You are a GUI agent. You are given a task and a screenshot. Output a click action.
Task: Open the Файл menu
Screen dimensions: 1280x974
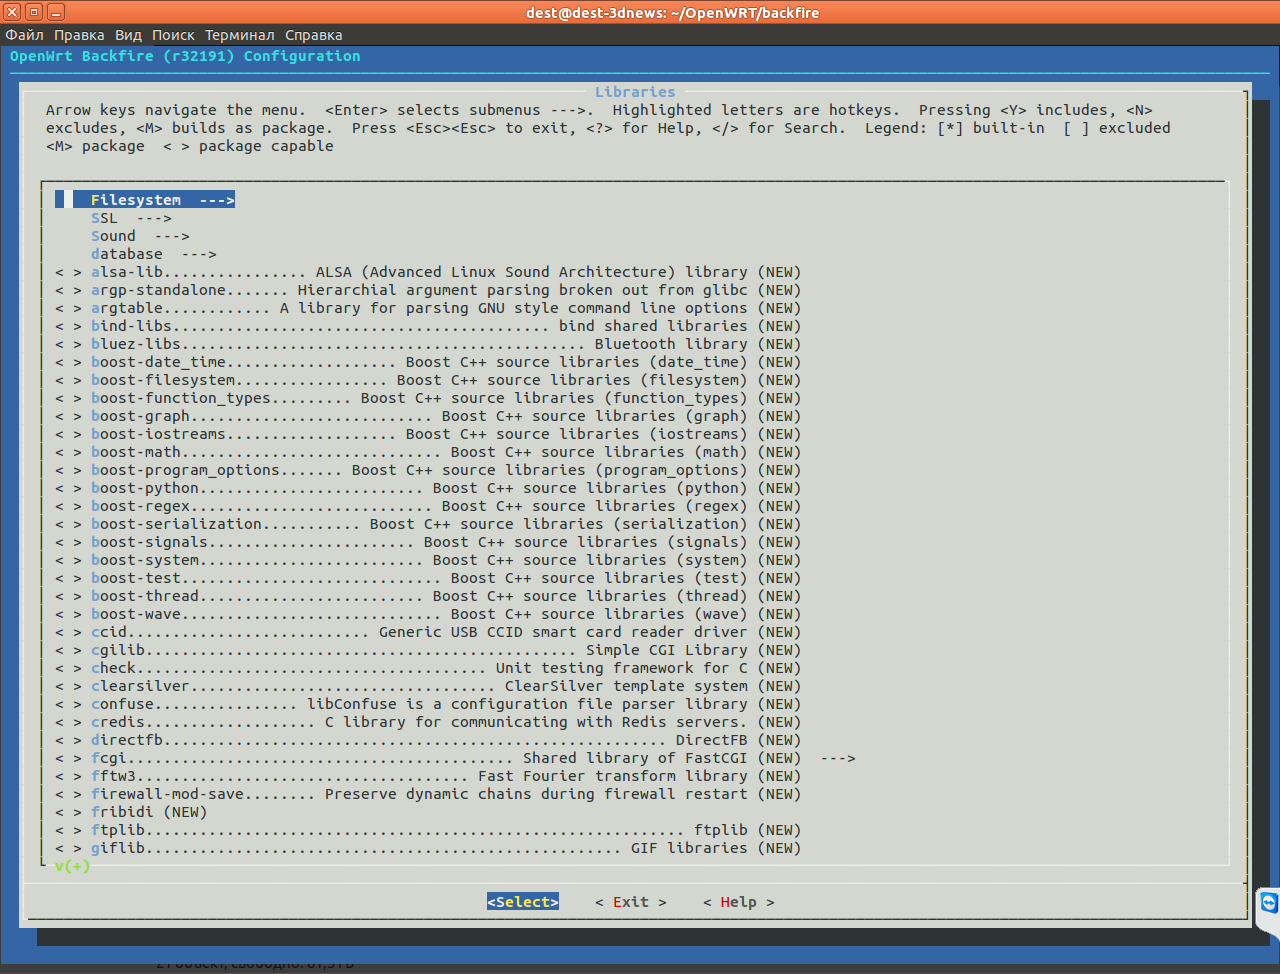24,35
